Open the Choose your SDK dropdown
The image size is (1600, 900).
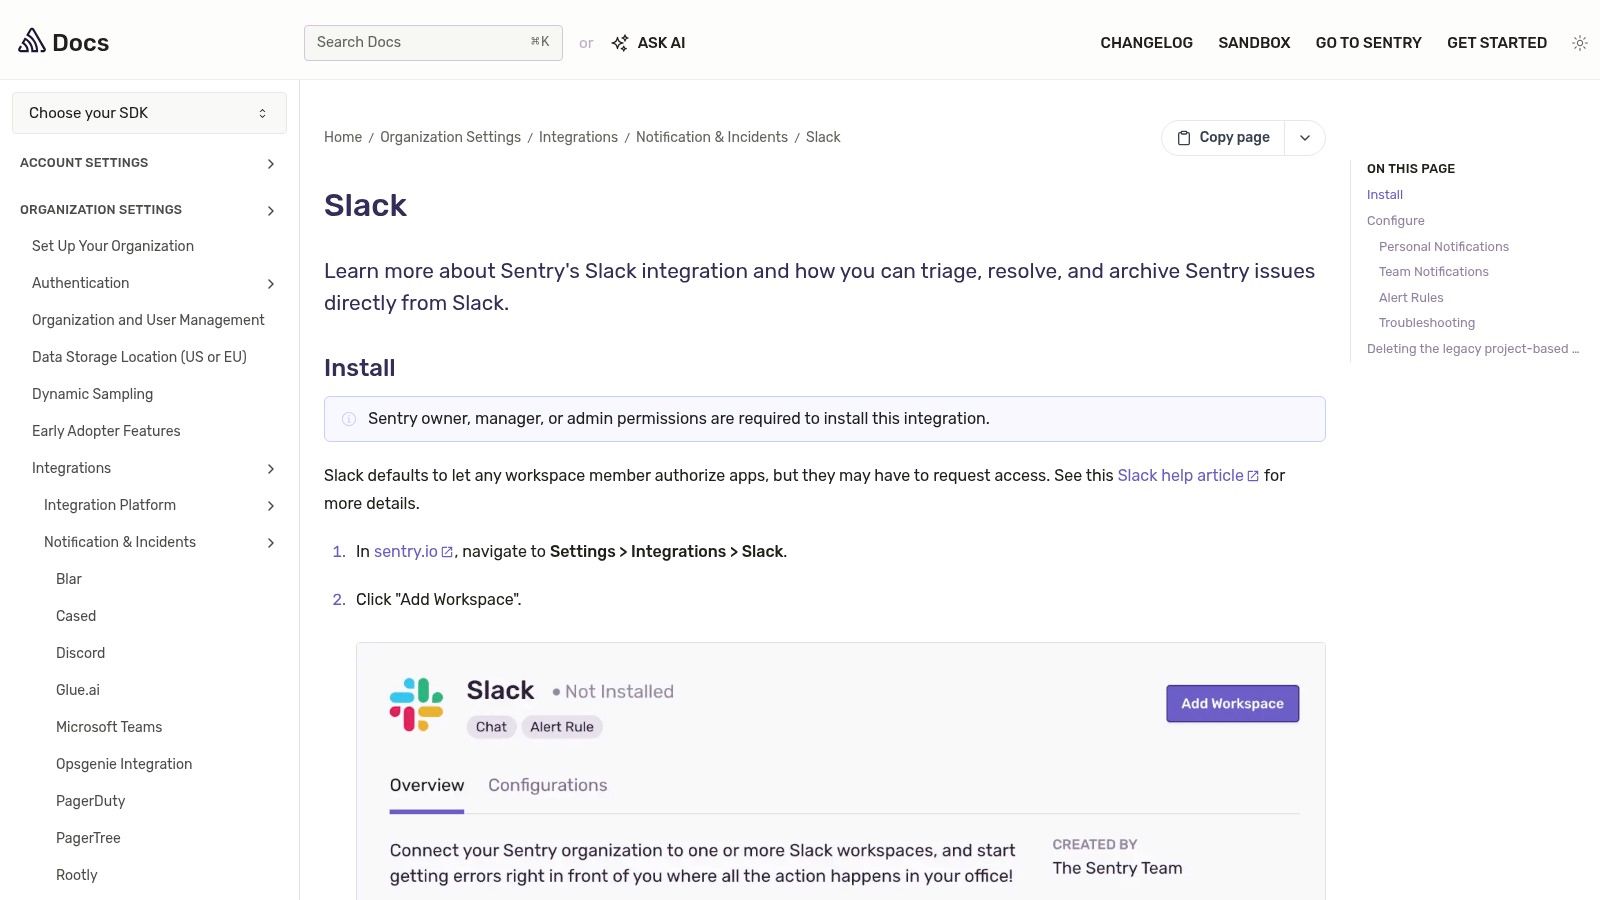pos(148,112)
